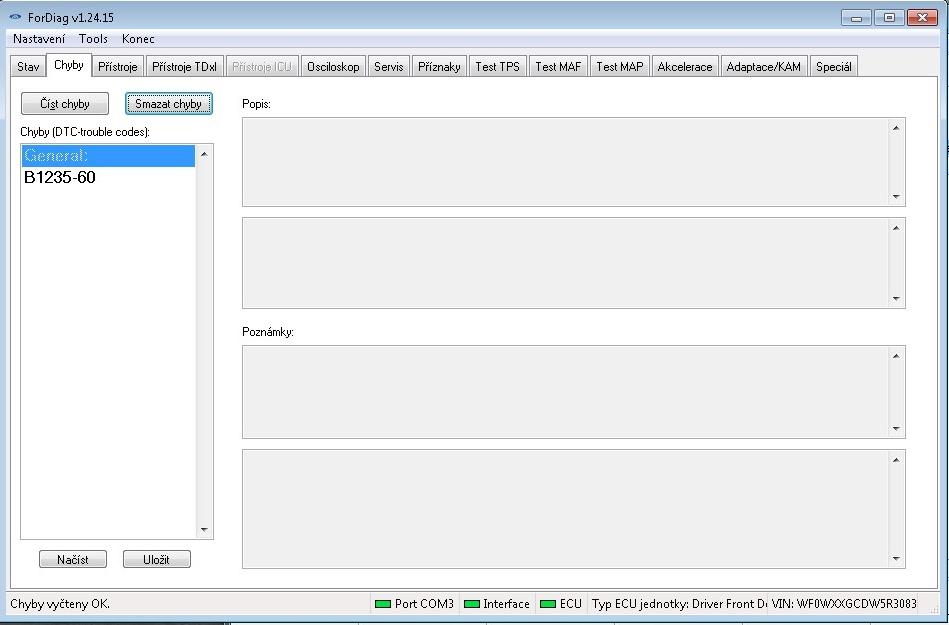Click the green ECU status indicator

pyautogui.click(x=547, y=604)
